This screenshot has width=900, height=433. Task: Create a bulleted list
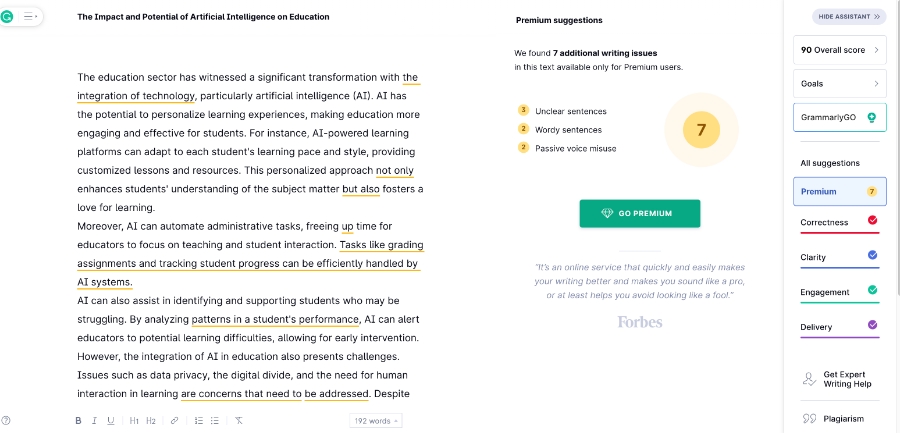pyautogui.click(x=215, y=421)
